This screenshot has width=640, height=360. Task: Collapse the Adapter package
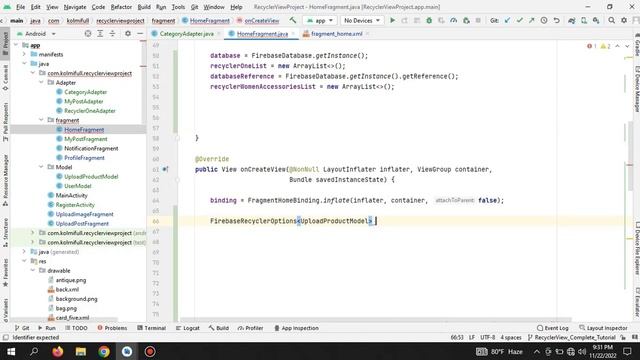tap(41, 82)
